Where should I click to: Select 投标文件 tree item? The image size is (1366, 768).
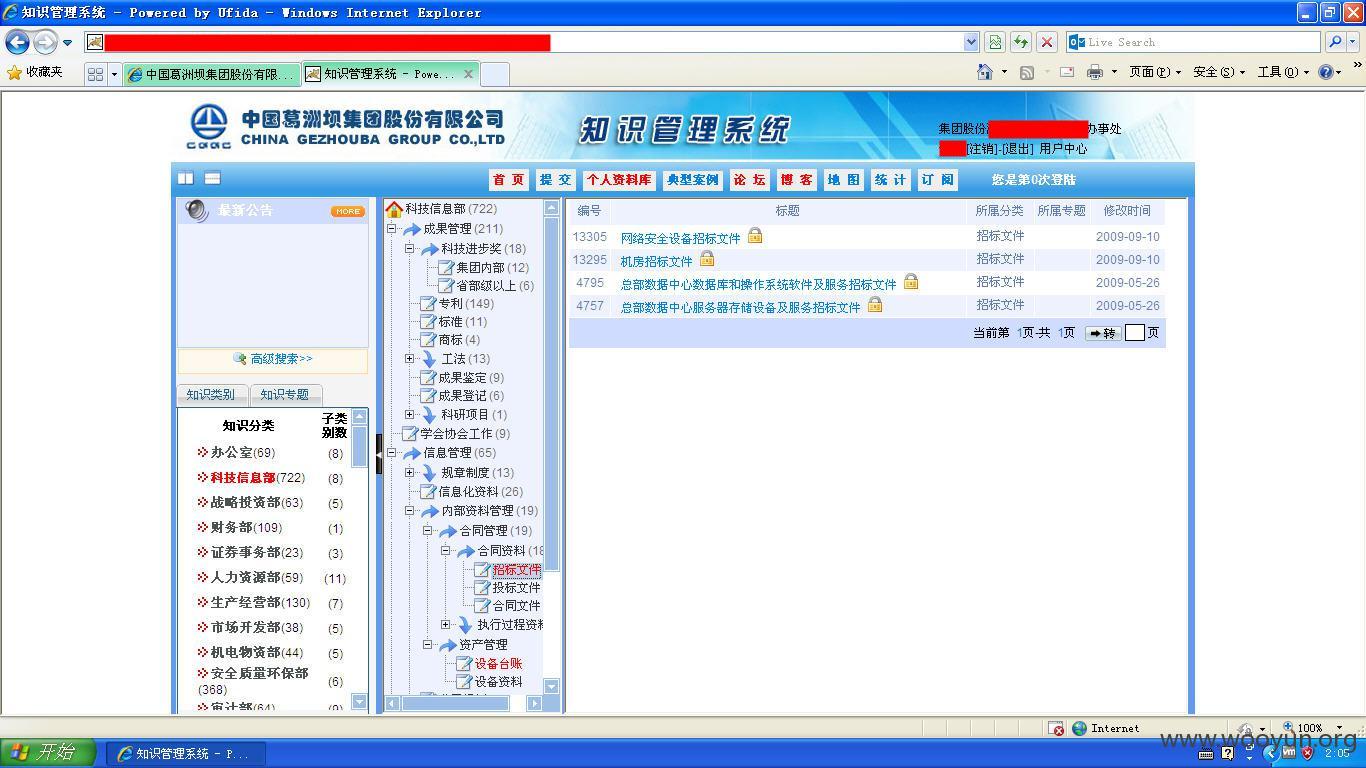pos(516,588)
